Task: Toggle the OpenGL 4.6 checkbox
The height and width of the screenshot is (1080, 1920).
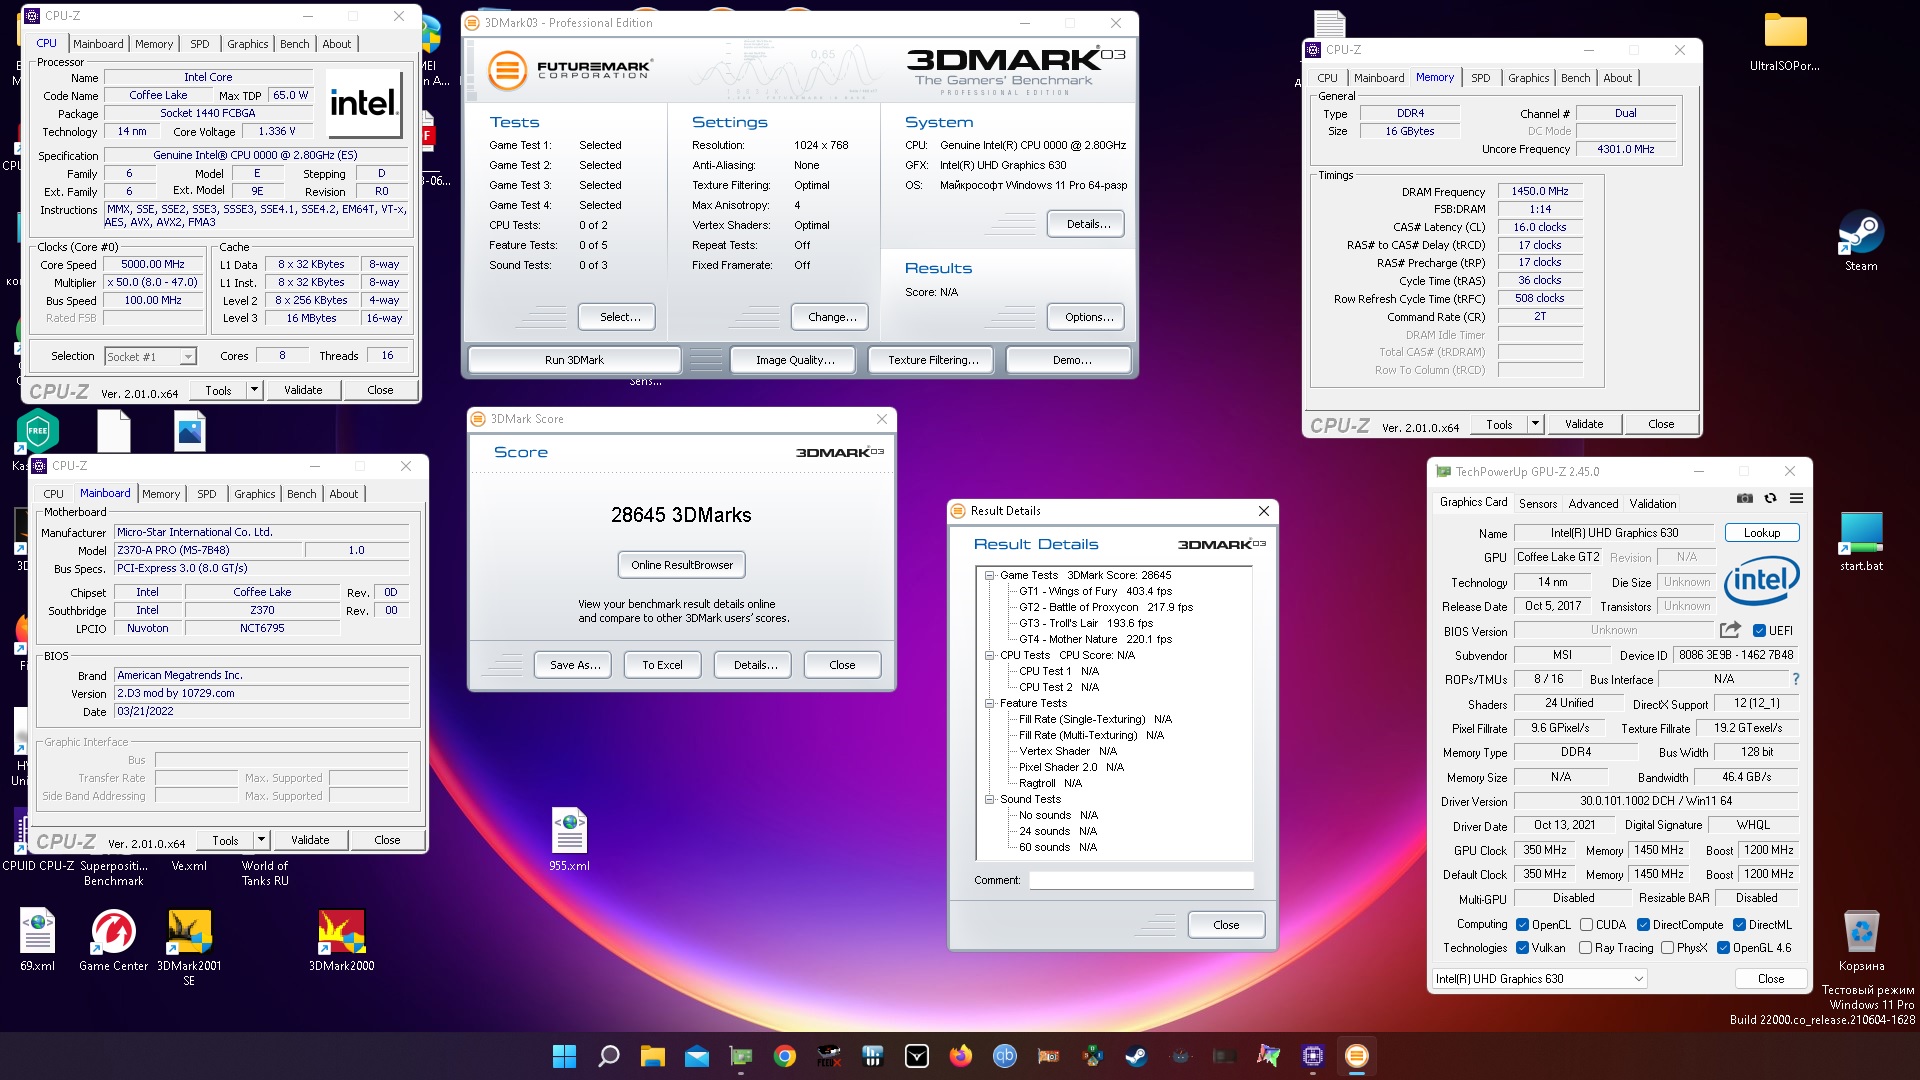Action: 1723,948
